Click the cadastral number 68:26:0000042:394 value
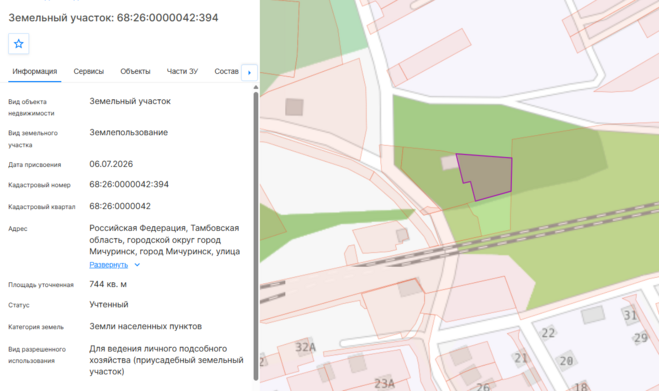Image resolution: width=659 pixels, height=391 pixels. (x=129, y=185)
